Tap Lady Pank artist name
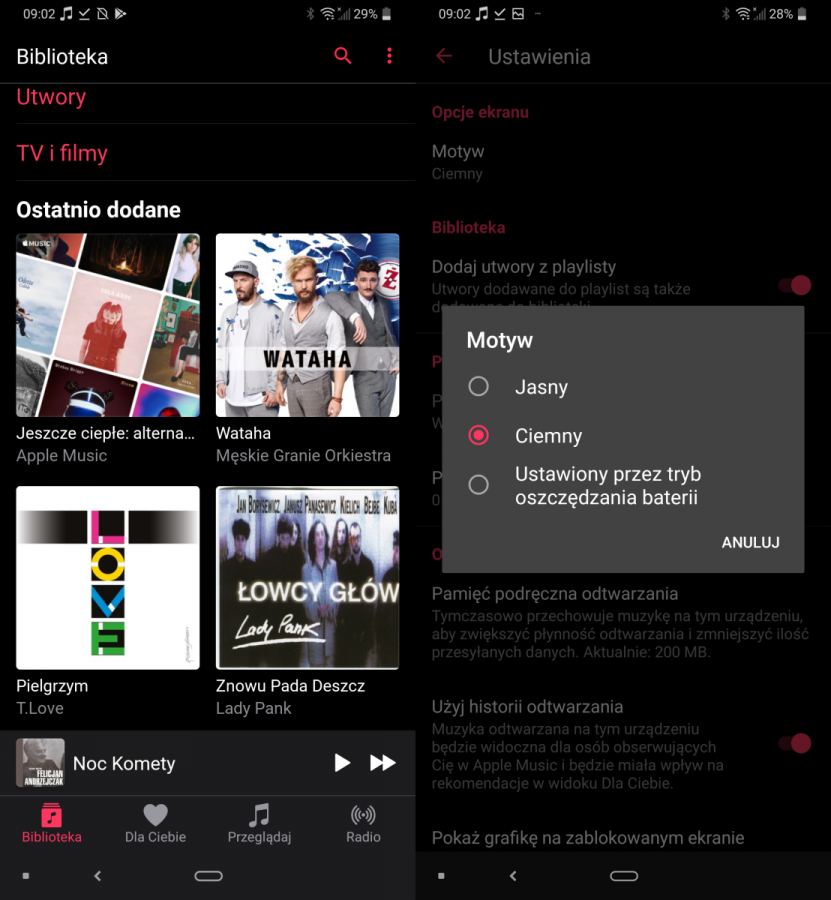831x900 pixels. (253, 709)
